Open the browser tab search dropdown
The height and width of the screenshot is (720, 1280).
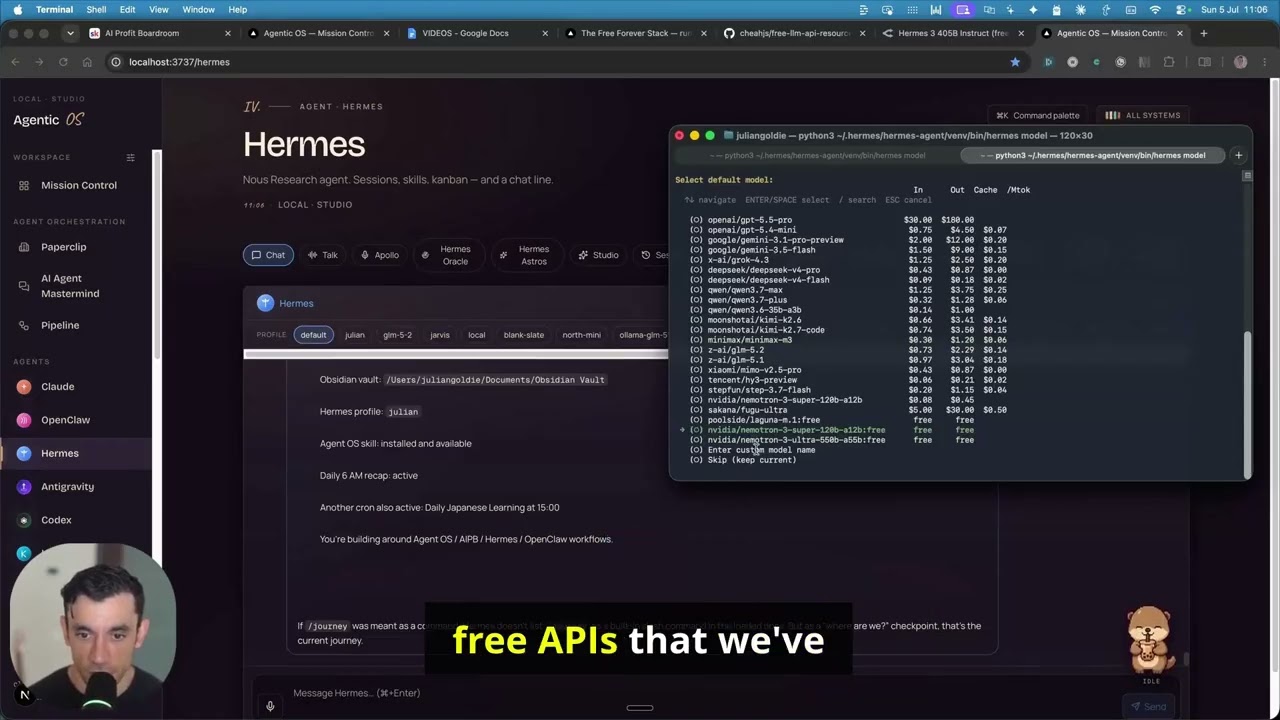point(69,33)
